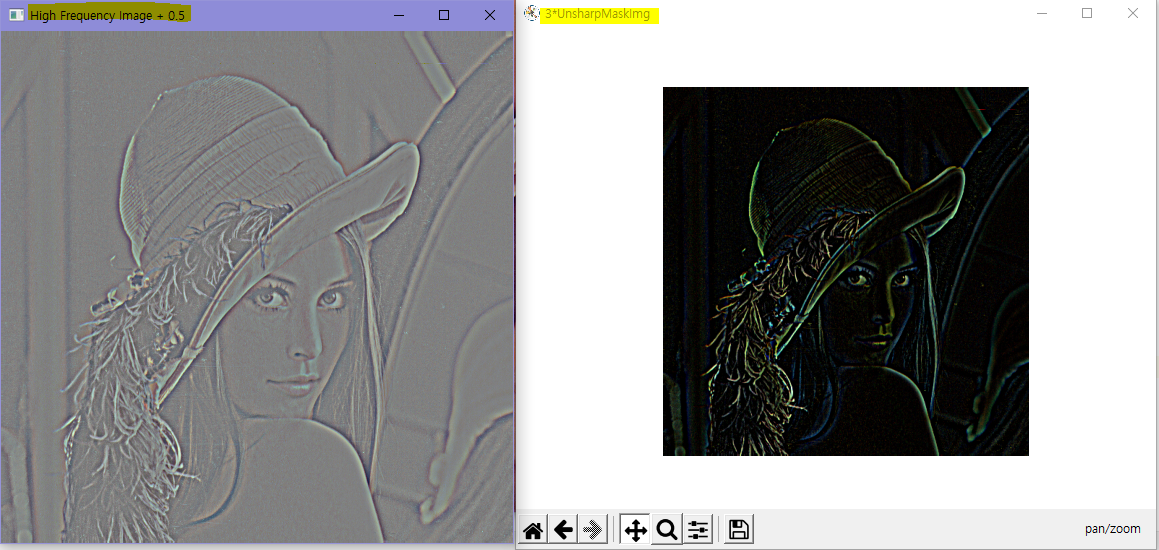Viewport: 1159px width, 550px height.
Task: Close the High Frequency Image window
Action: 489,15
